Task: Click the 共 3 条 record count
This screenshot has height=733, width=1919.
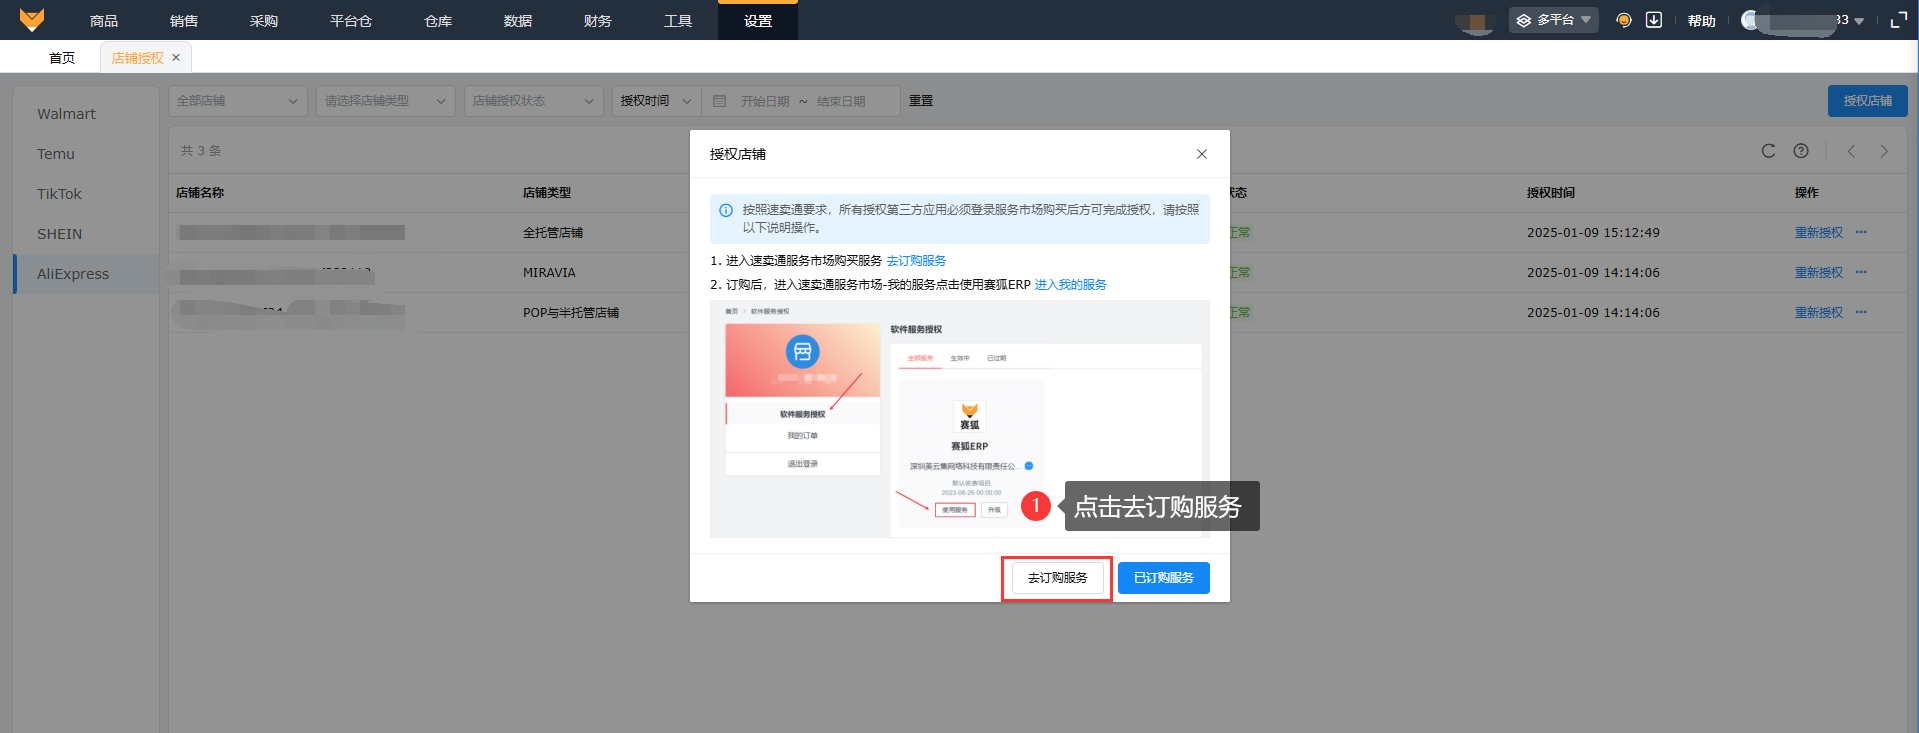Action: pos(201,151)
